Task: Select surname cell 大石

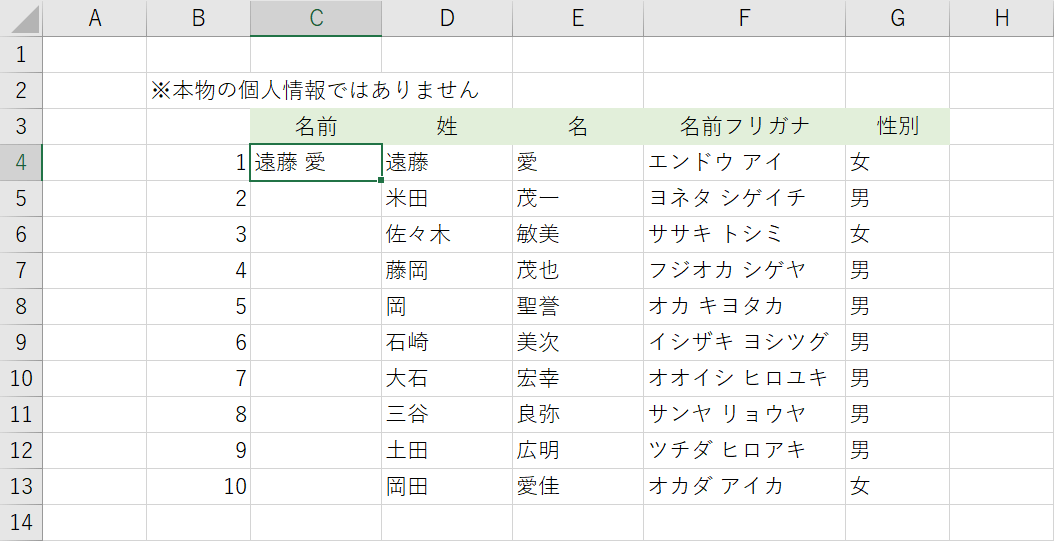Action: [447, 378]
